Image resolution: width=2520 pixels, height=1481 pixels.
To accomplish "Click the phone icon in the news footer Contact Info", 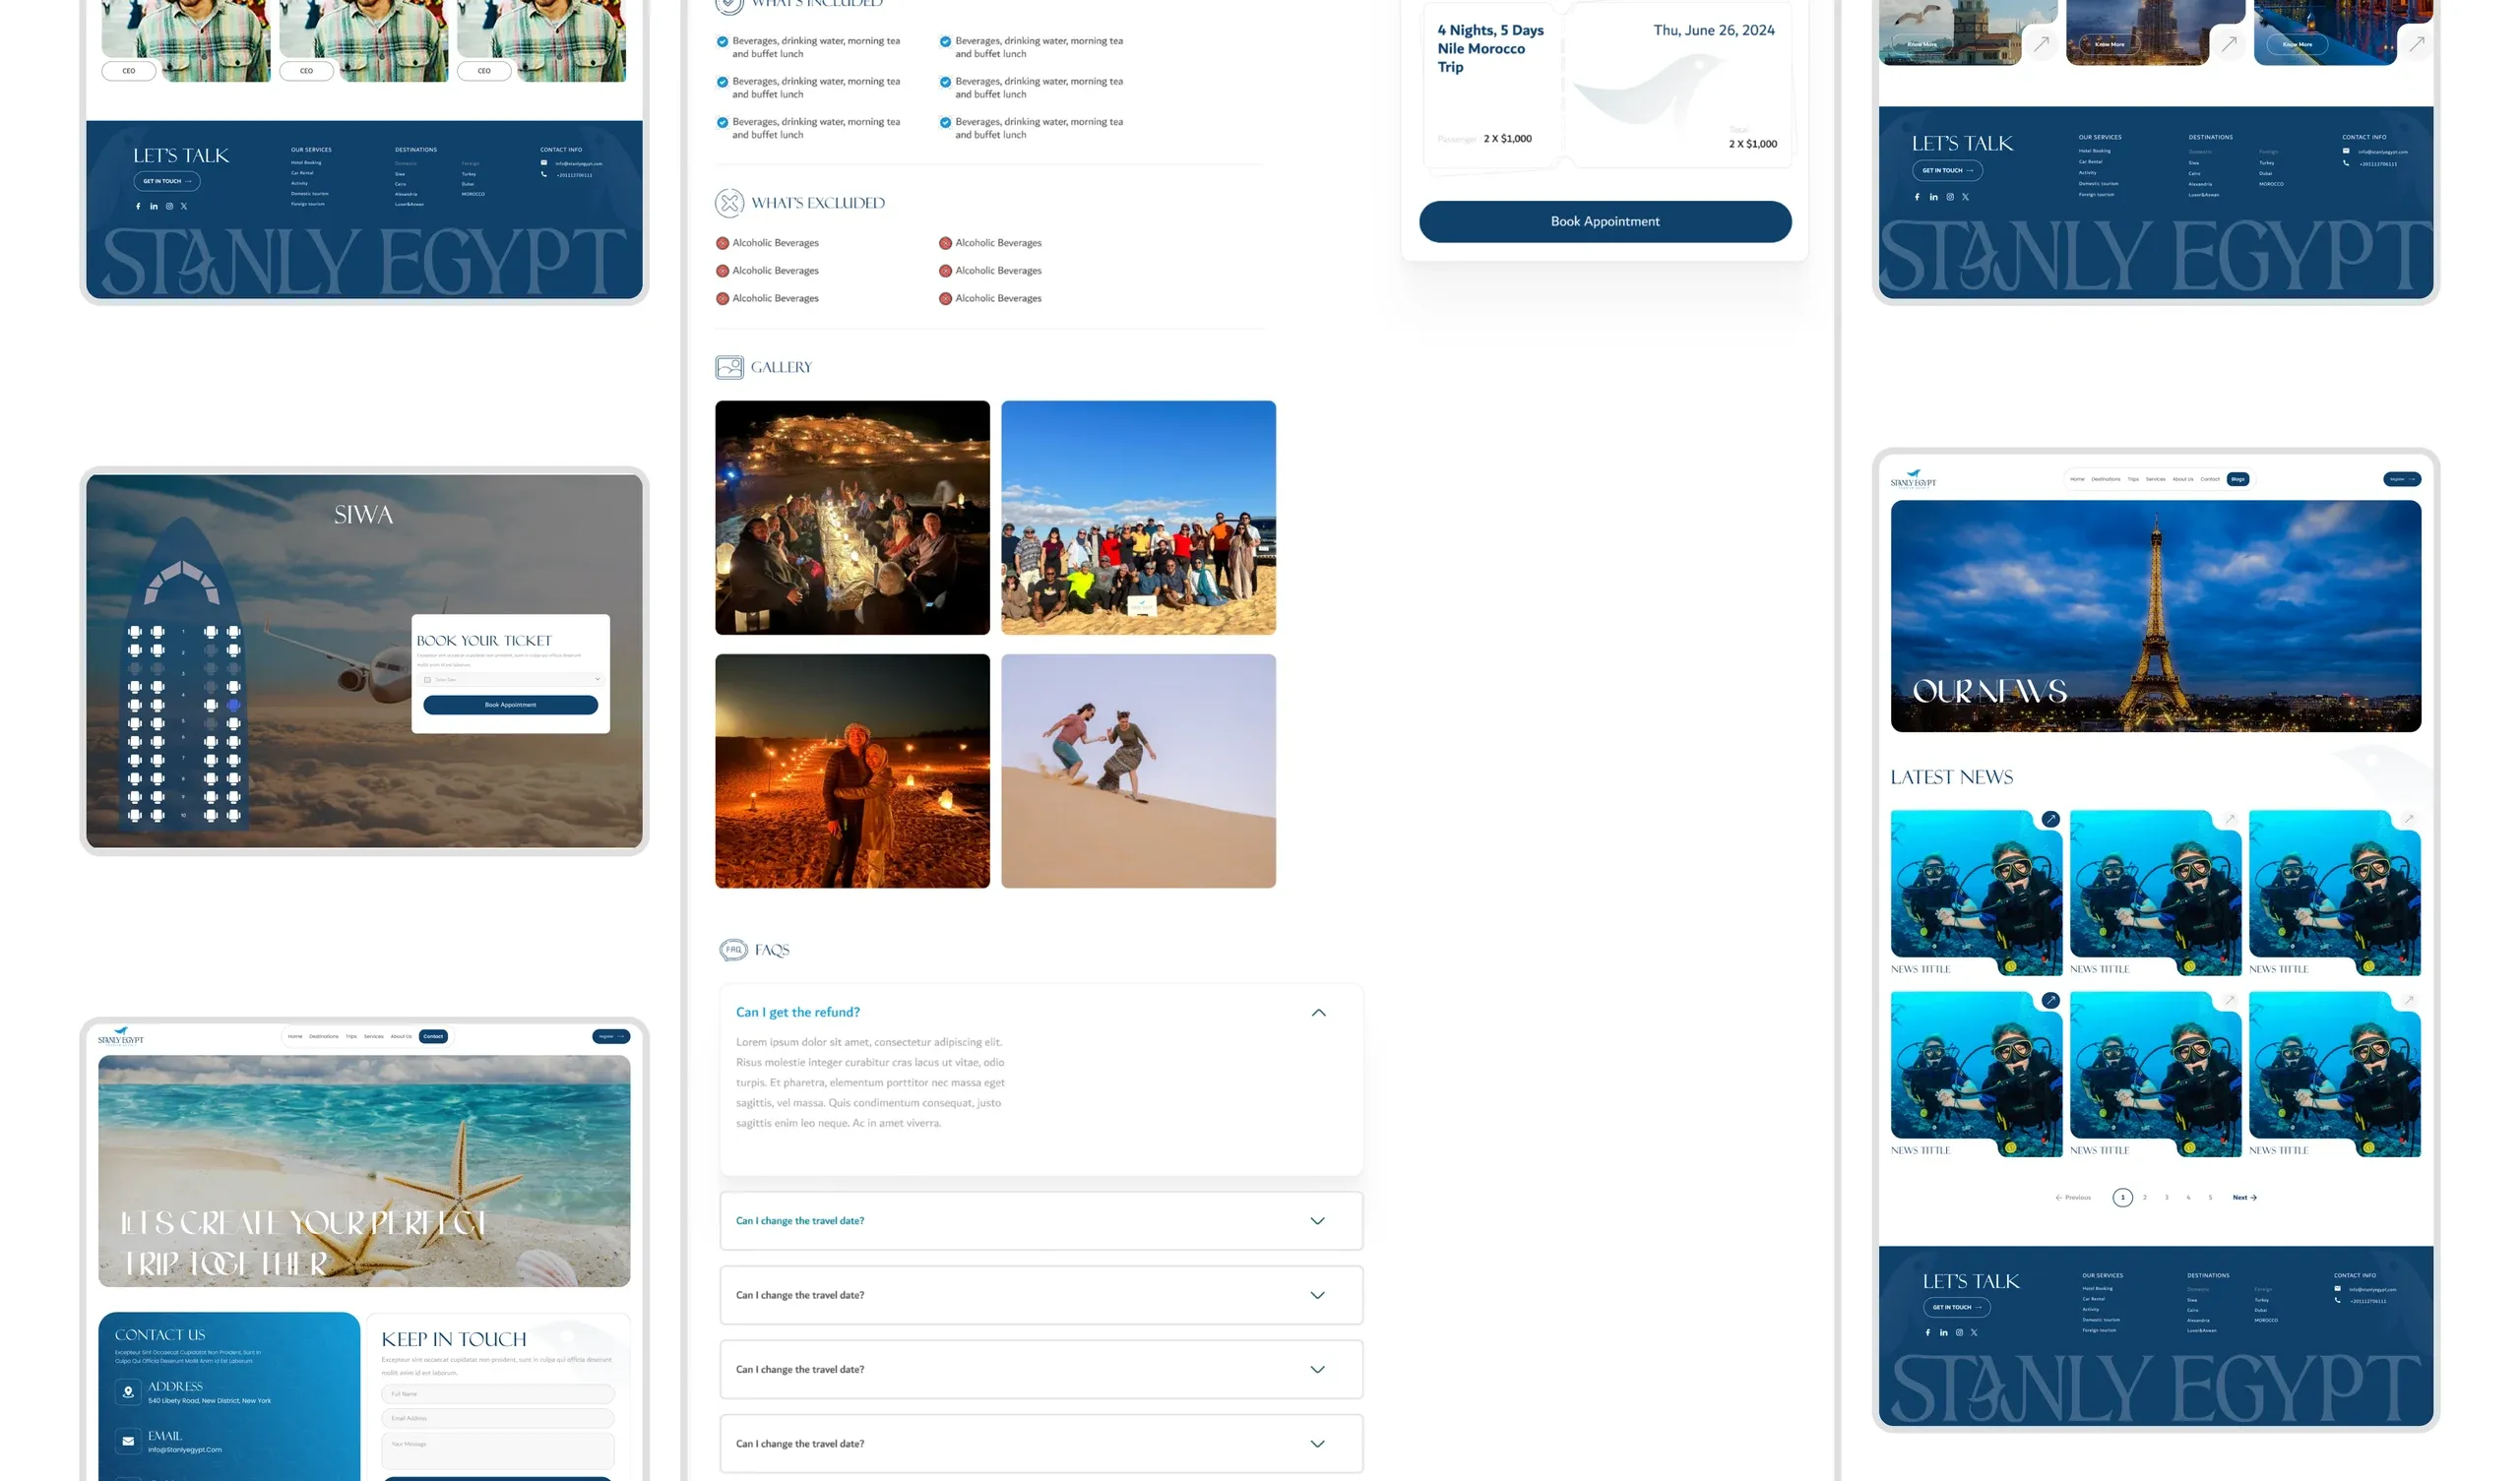I will [x=2337, y=1300].
